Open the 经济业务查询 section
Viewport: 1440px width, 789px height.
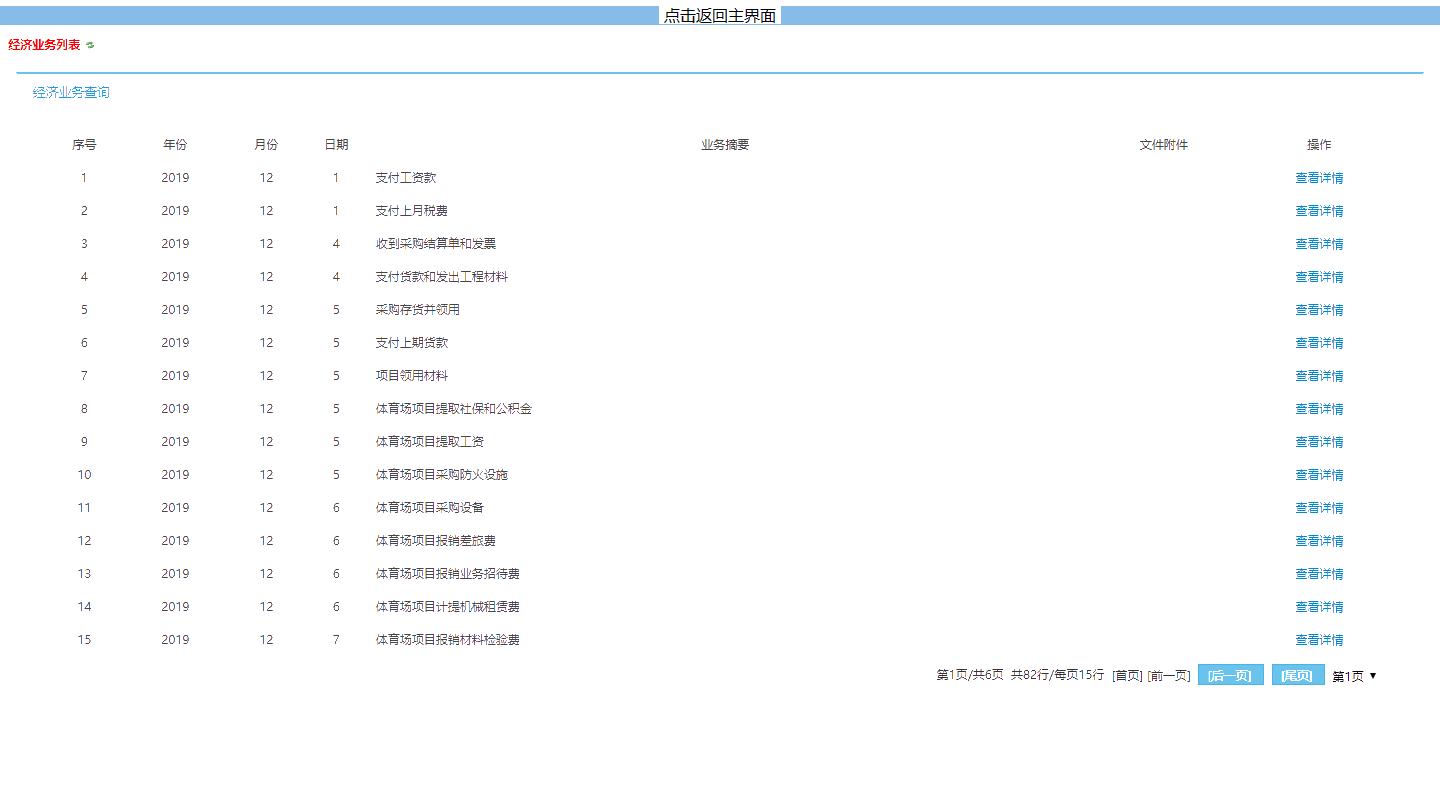click(71, 92)
